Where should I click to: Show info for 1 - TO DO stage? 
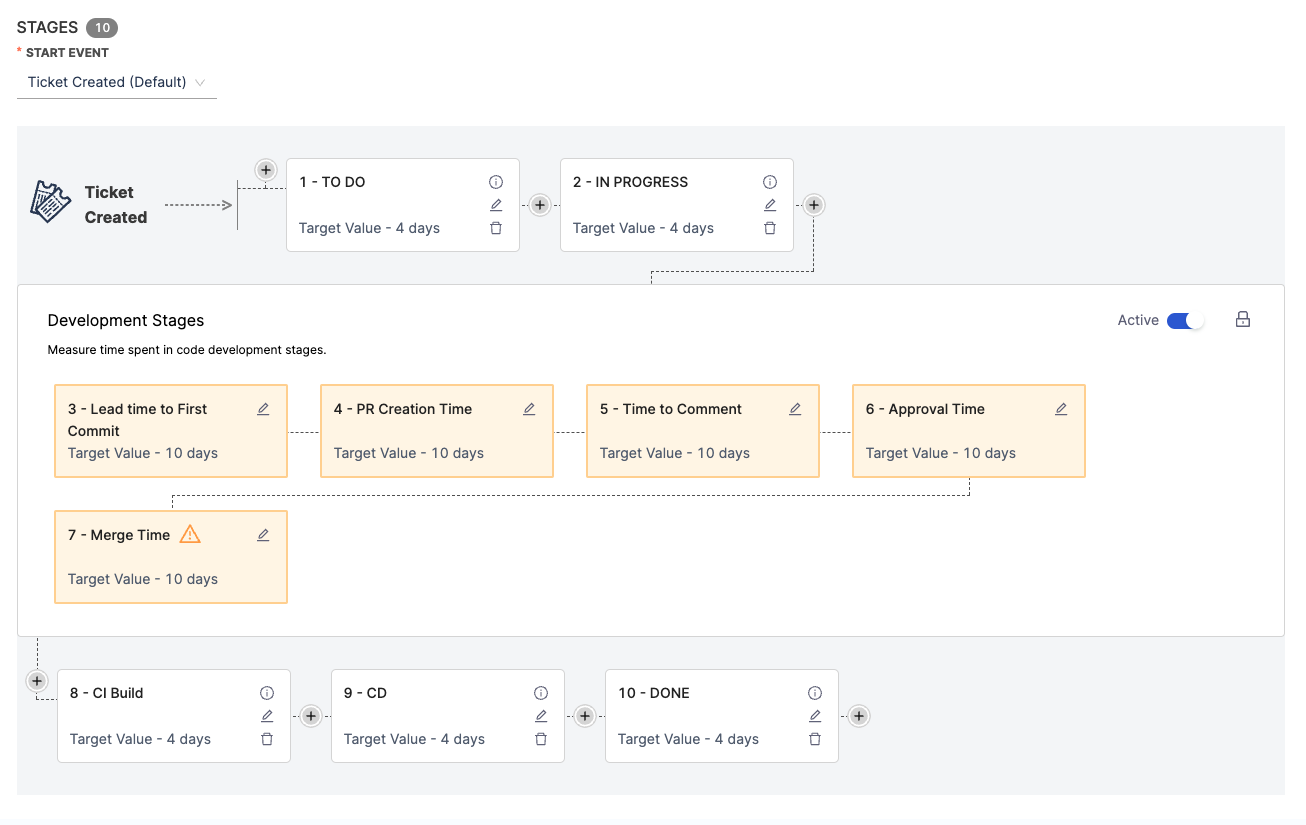tap(496, 182)
